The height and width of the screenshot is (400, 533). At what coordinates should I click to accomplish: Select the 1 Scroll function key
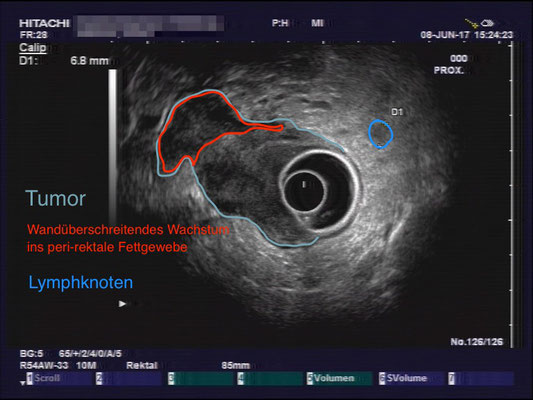pyautogui.click(x=59, y=378)
